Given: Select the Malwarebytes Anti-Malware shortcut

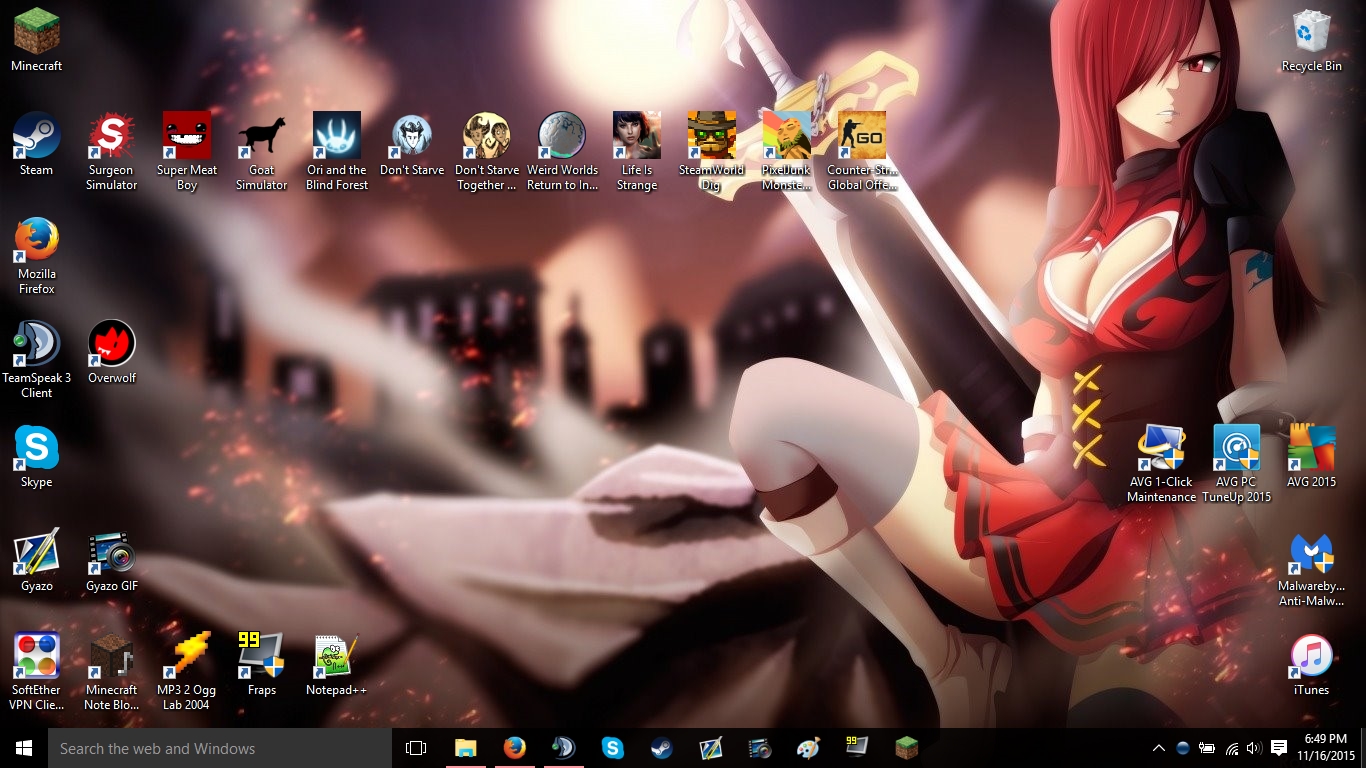Looking at the screenshot, I should (x=1312, y=568).
